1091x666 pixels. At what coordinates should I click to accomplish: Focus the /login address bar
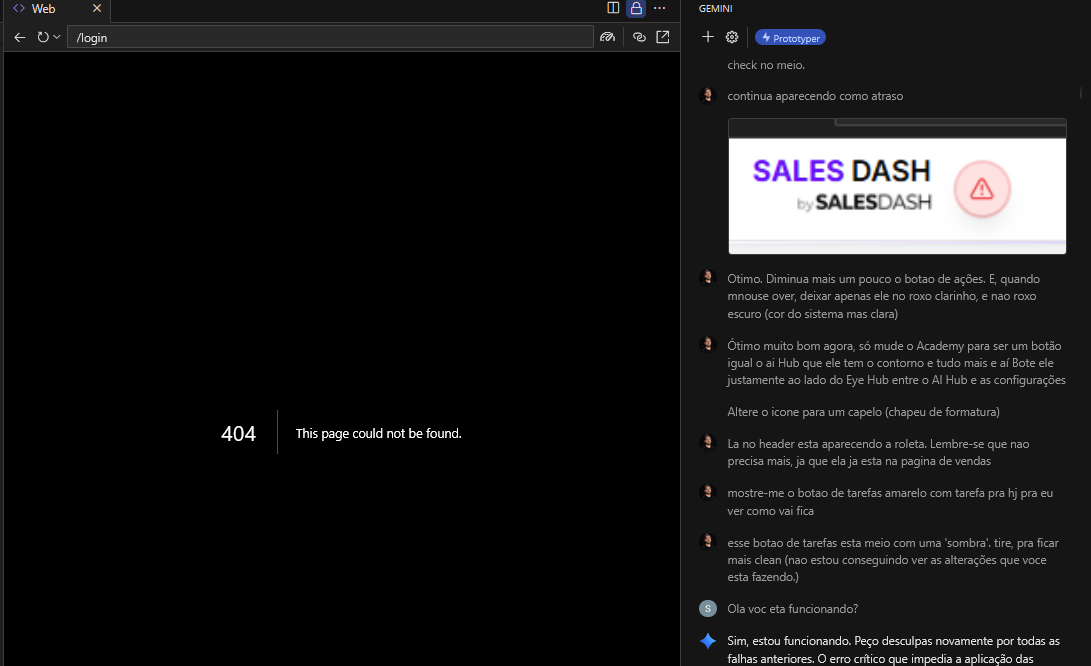pyautogui.click(x=330, y=38)
